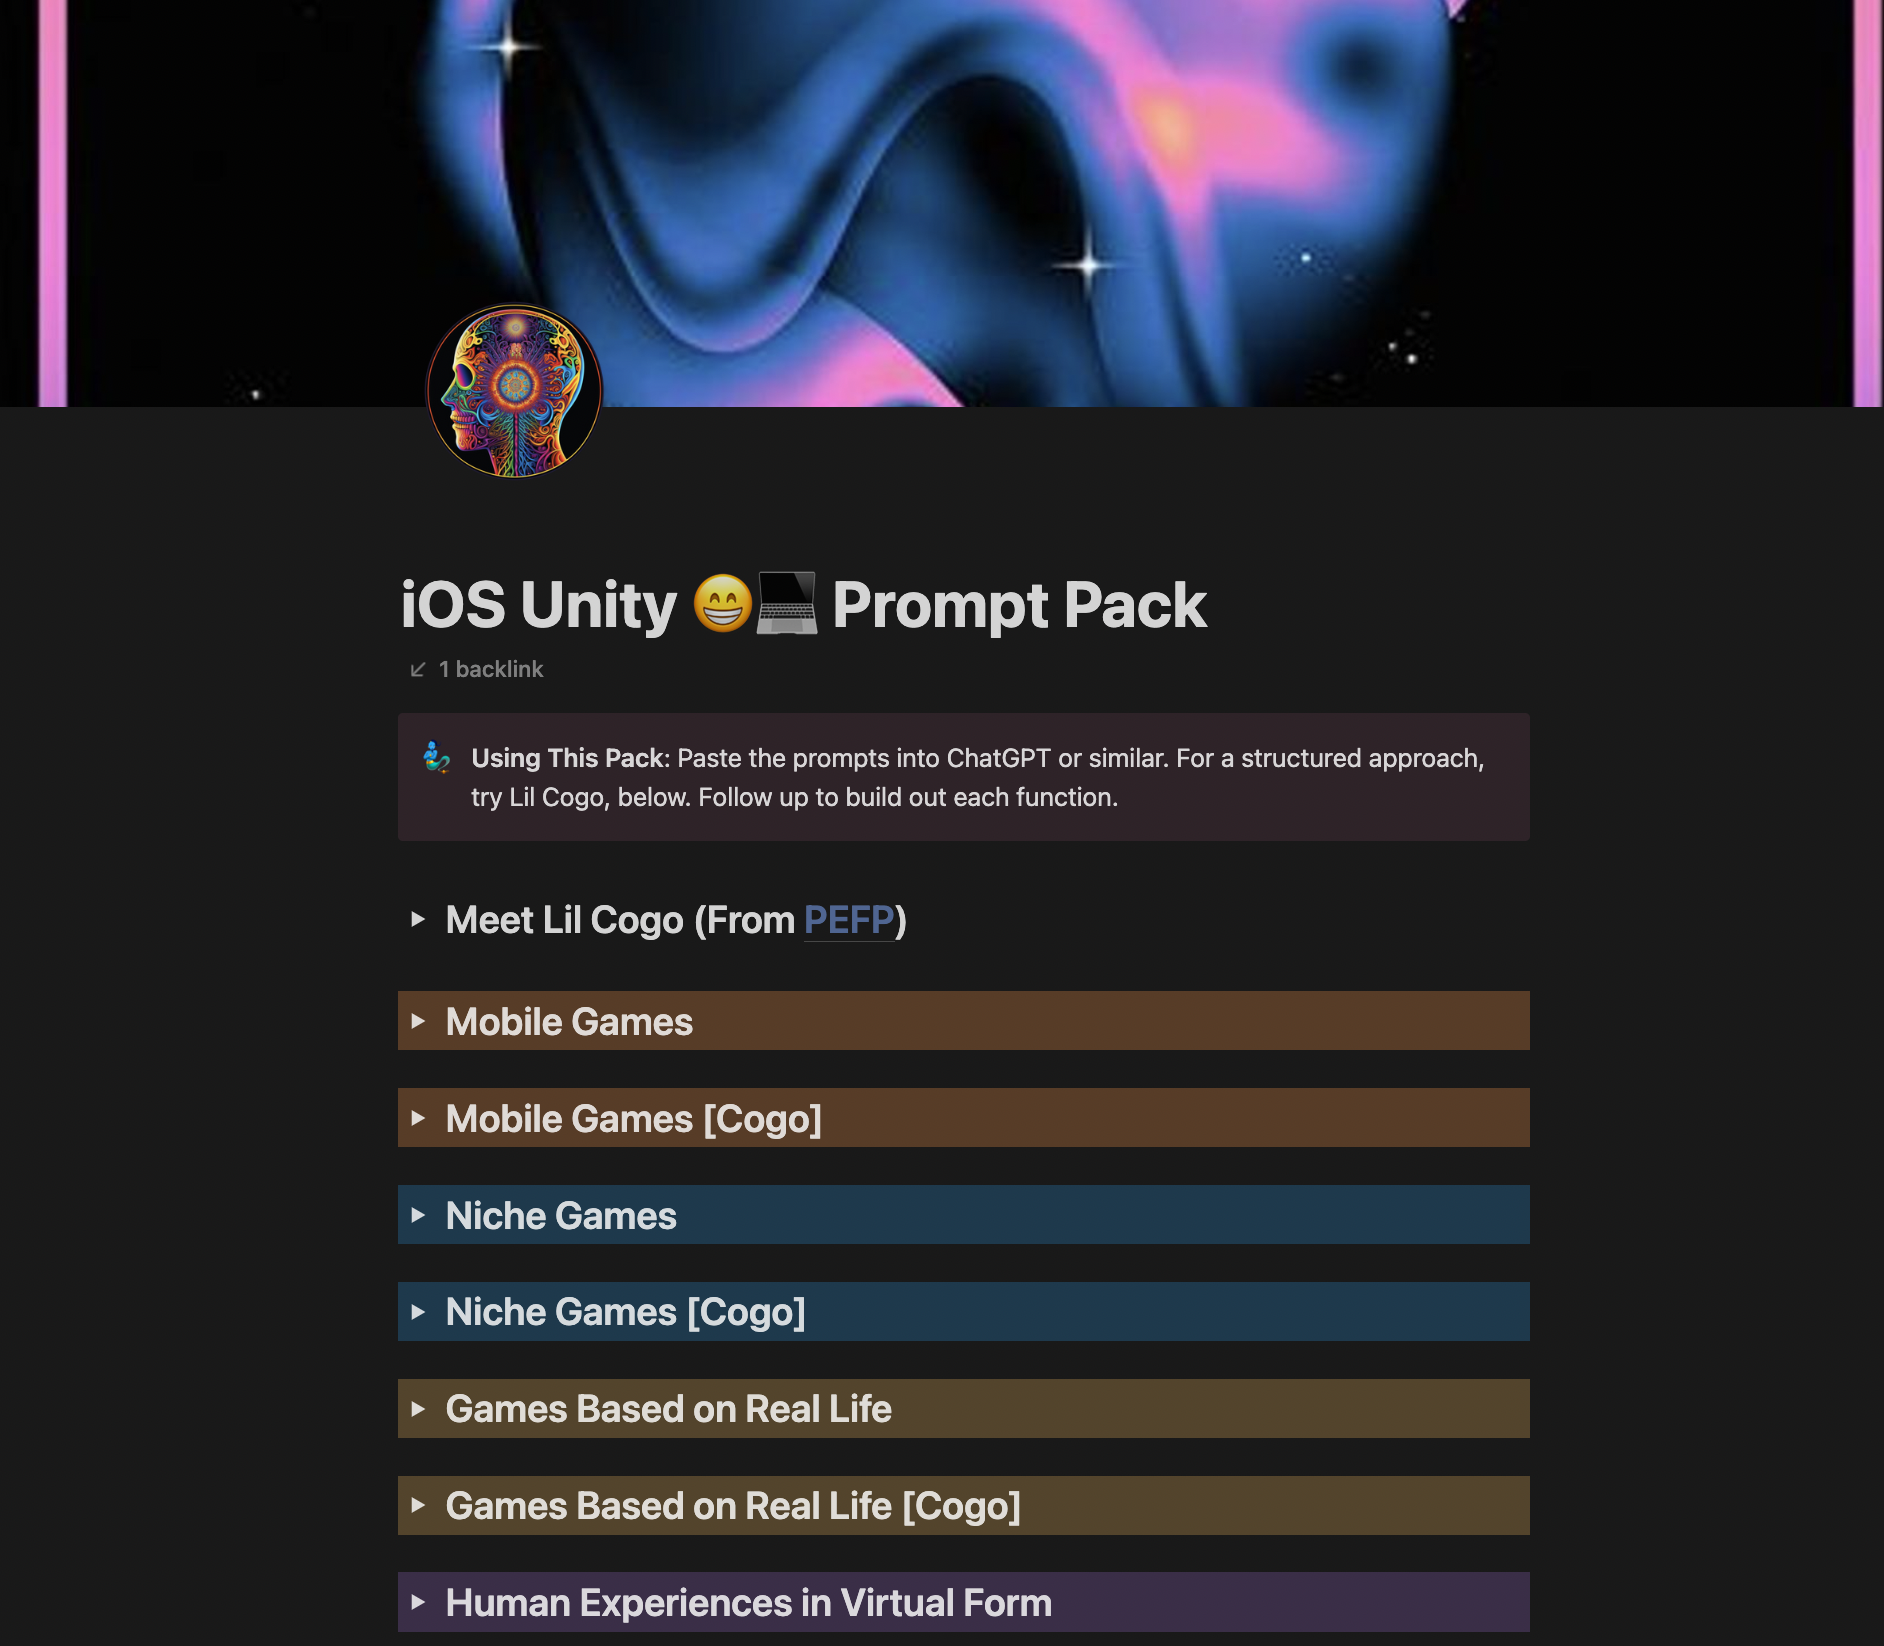Image resolution: width=1884 pixels, height=1646 pixels.
Task: Open the PEFP link
Action: pos(849,920)
